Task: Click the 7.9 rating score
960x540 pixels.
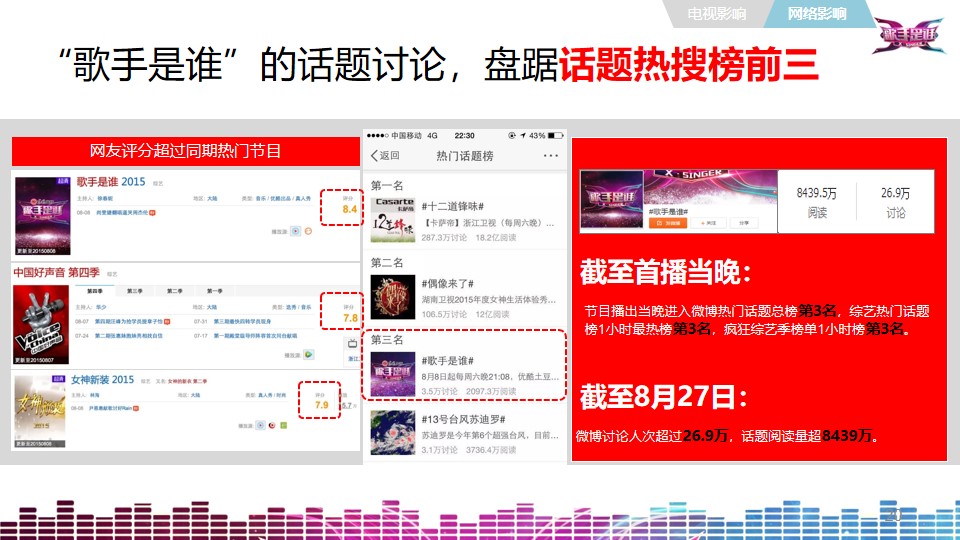Action: pos(322,405)
